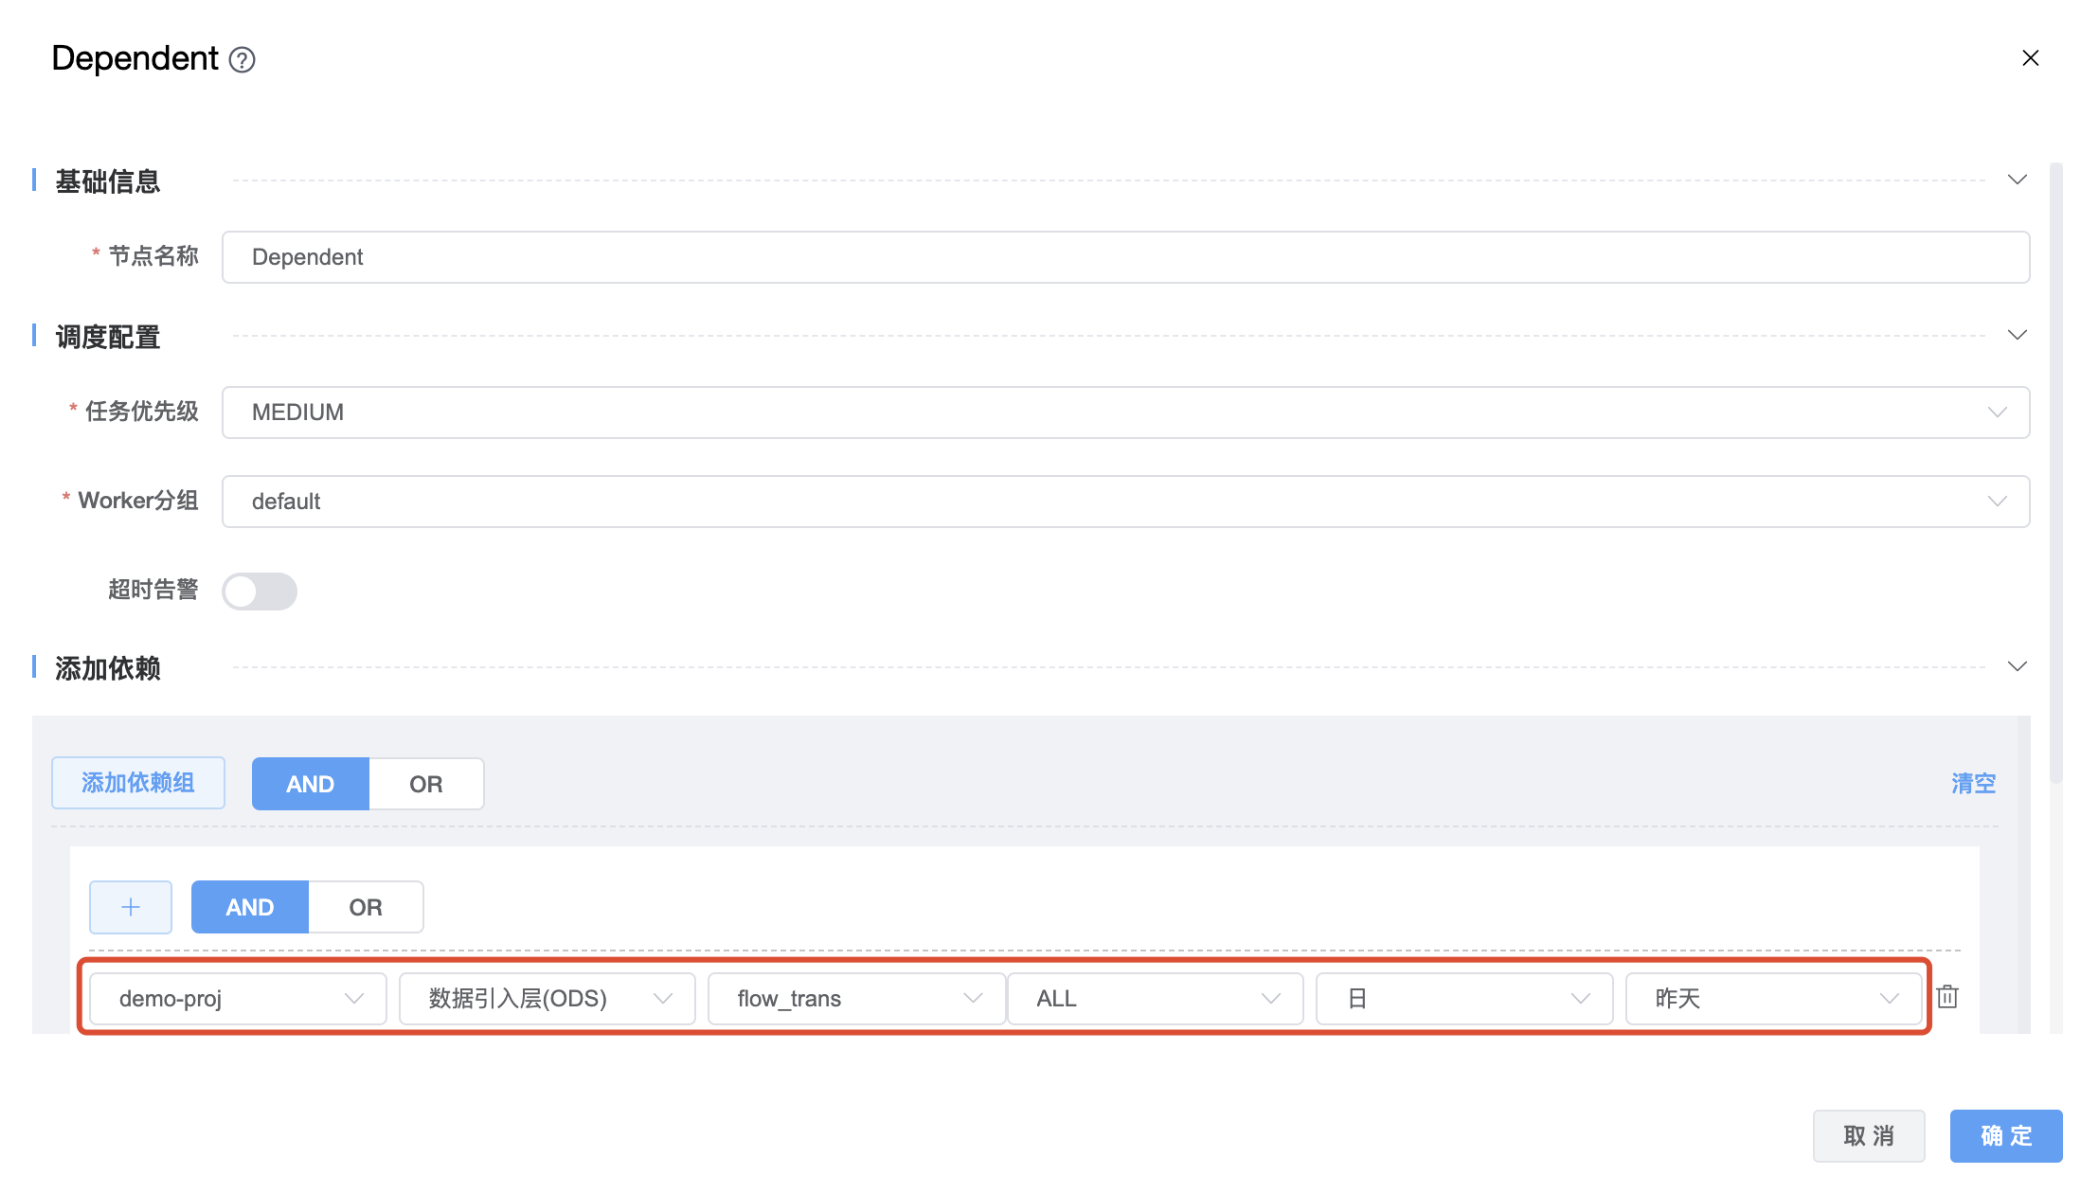Click the 添加依赖组 button
Screen dimensions: 2094x1194
pos(138,783)
